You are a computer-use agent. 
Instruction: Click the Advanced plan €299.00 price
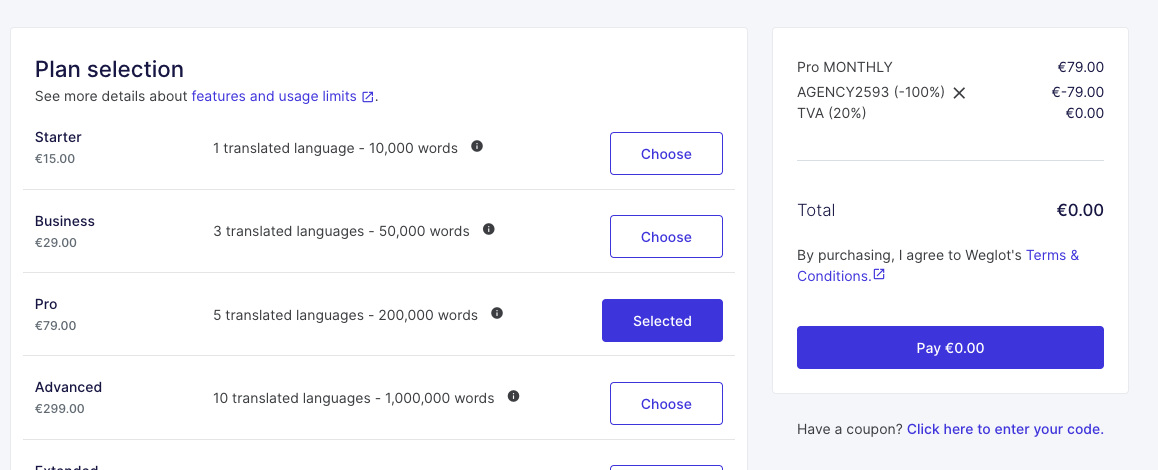point(60,408)
